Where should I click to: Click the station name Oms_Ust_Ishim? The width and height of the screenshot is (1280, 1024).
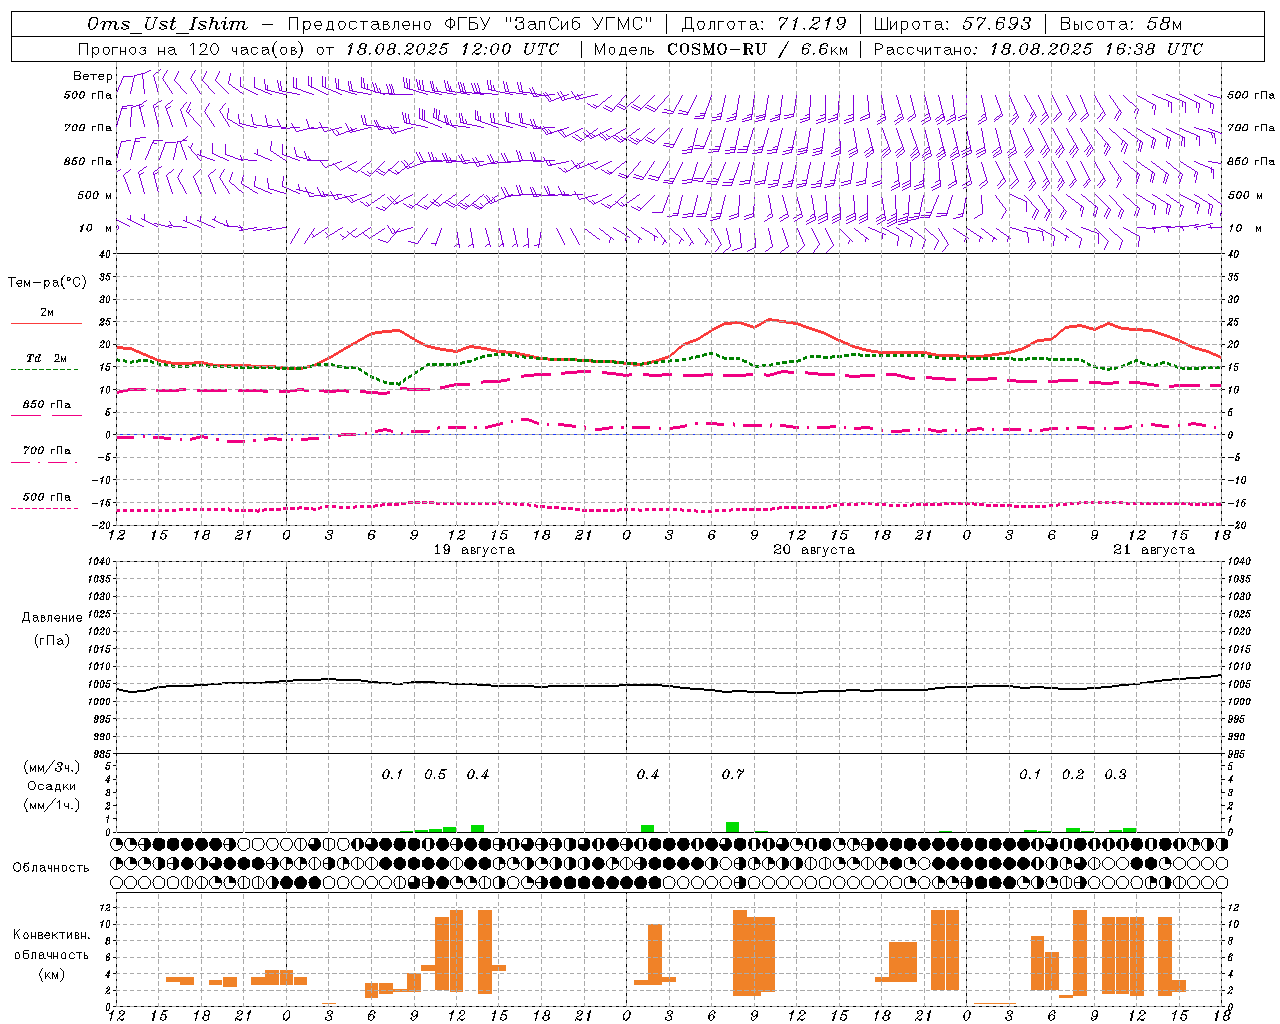(x=167, y=24)
